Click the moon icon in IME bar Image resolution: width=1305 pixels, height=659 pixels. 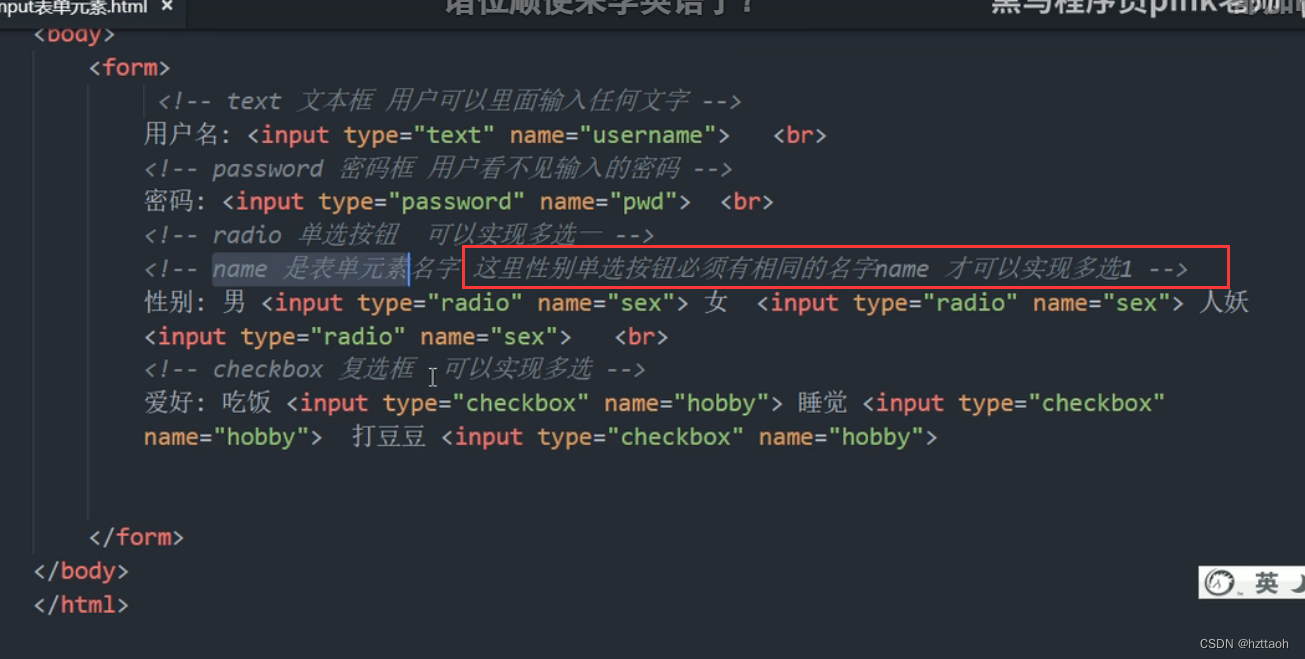click(1297, 583)
